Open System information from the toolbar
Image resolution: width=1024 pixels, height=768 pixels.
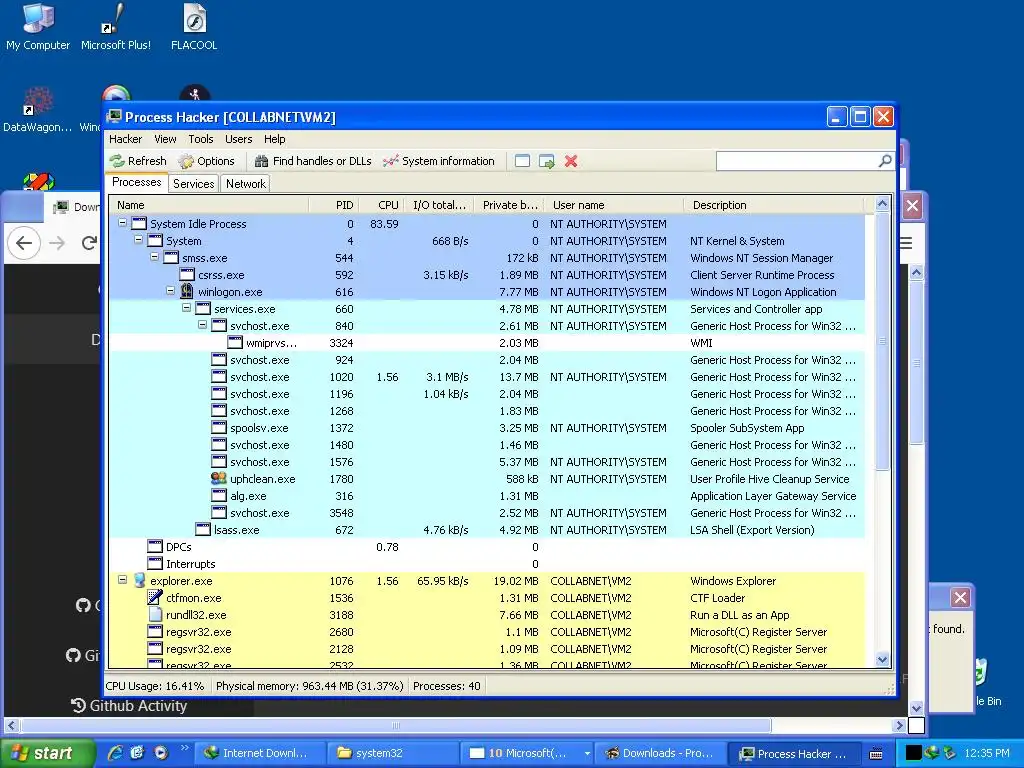[x=438, y=161]
